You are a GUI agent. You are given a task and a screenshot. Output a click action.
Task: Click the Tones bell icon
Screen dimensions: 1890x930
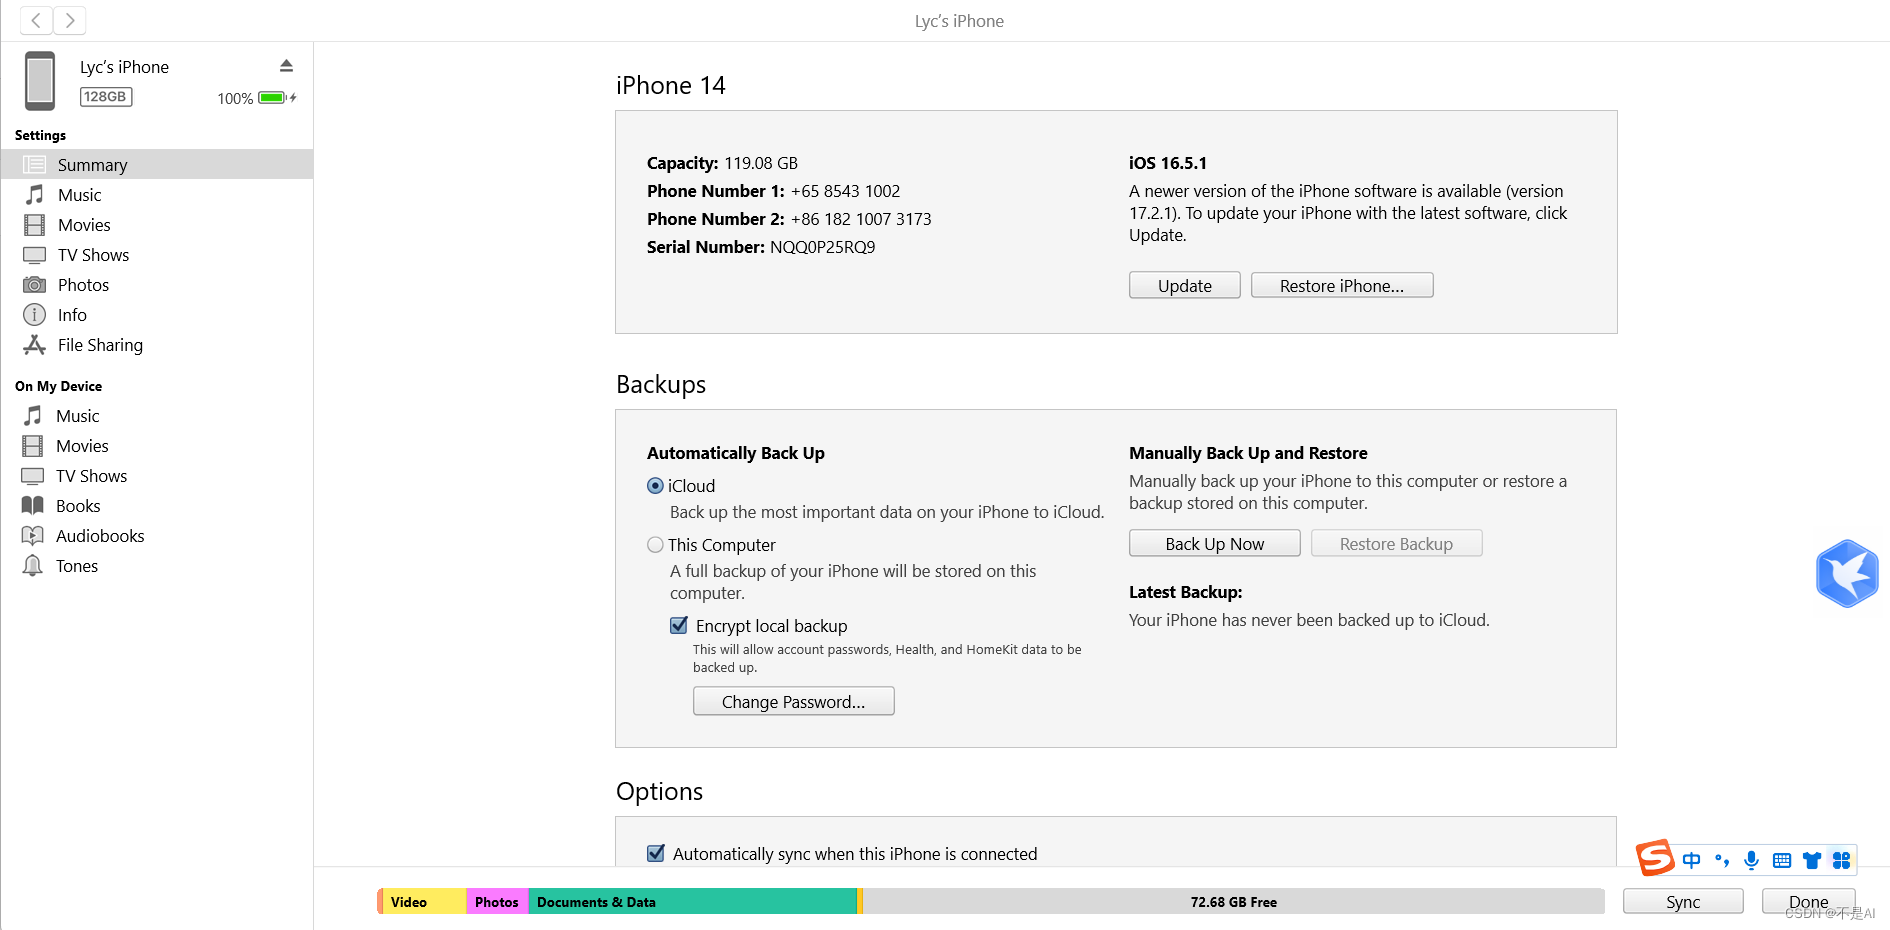pyautogui.click(x=32, y=566)
